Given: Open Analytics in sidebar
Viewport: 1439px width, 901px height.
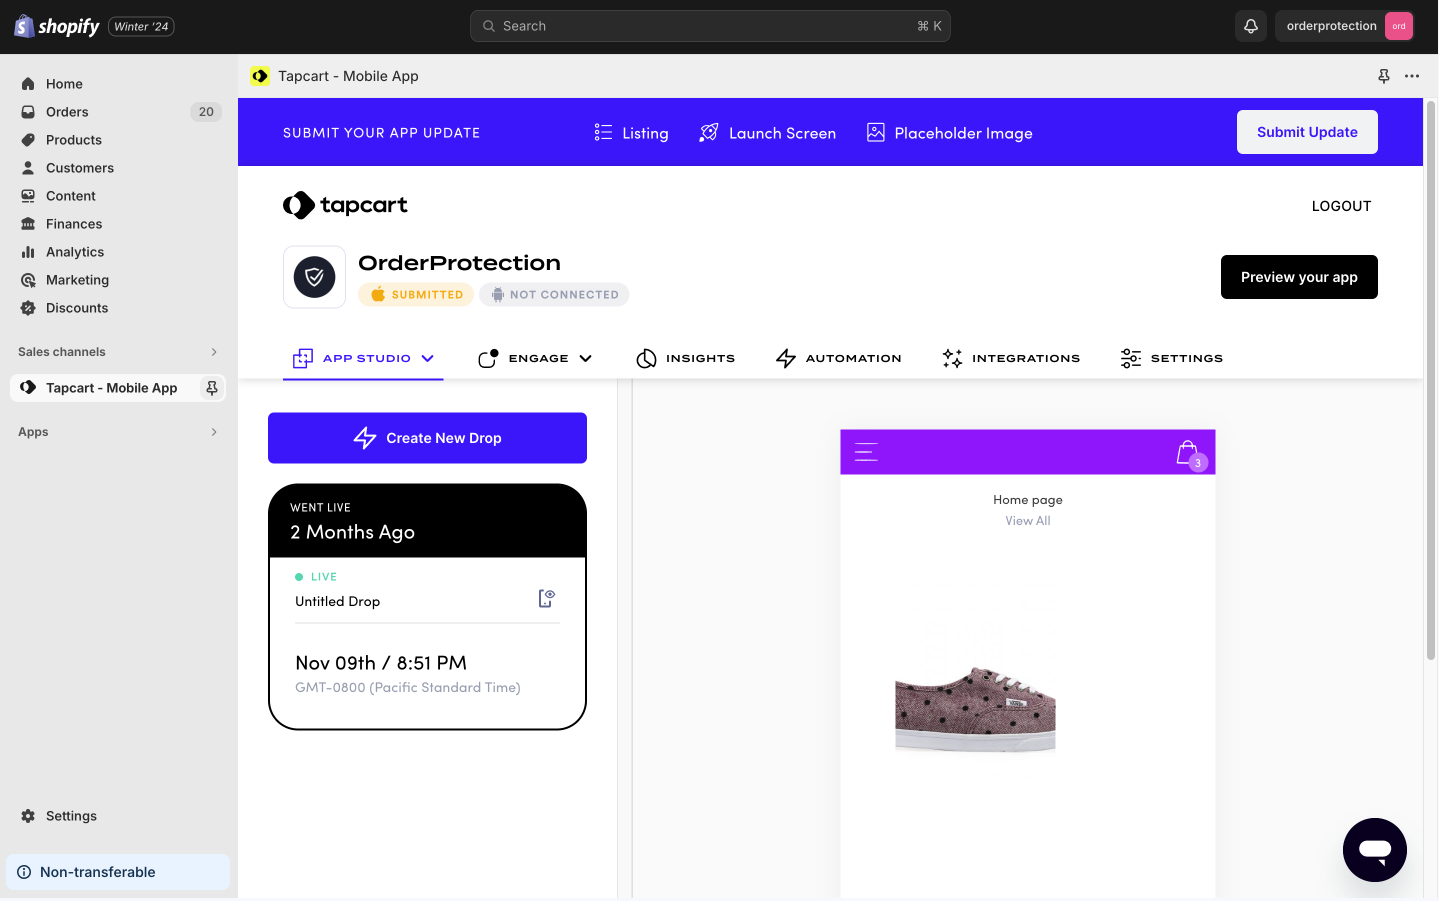Looking at the screenshot, I should (75, 252).
